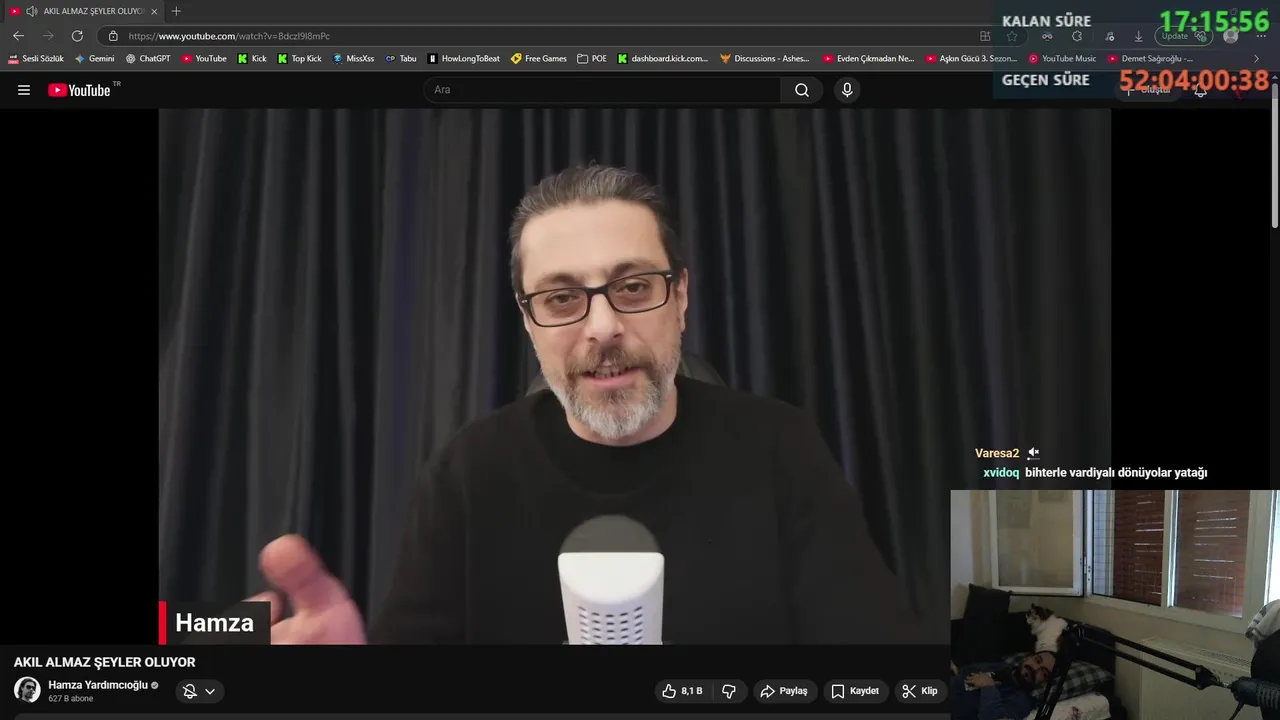Screen dimensions: 1280x720
Task: Toggle the notification bell for Hamza Yardımcıoğlu
Action: (189, 691)
